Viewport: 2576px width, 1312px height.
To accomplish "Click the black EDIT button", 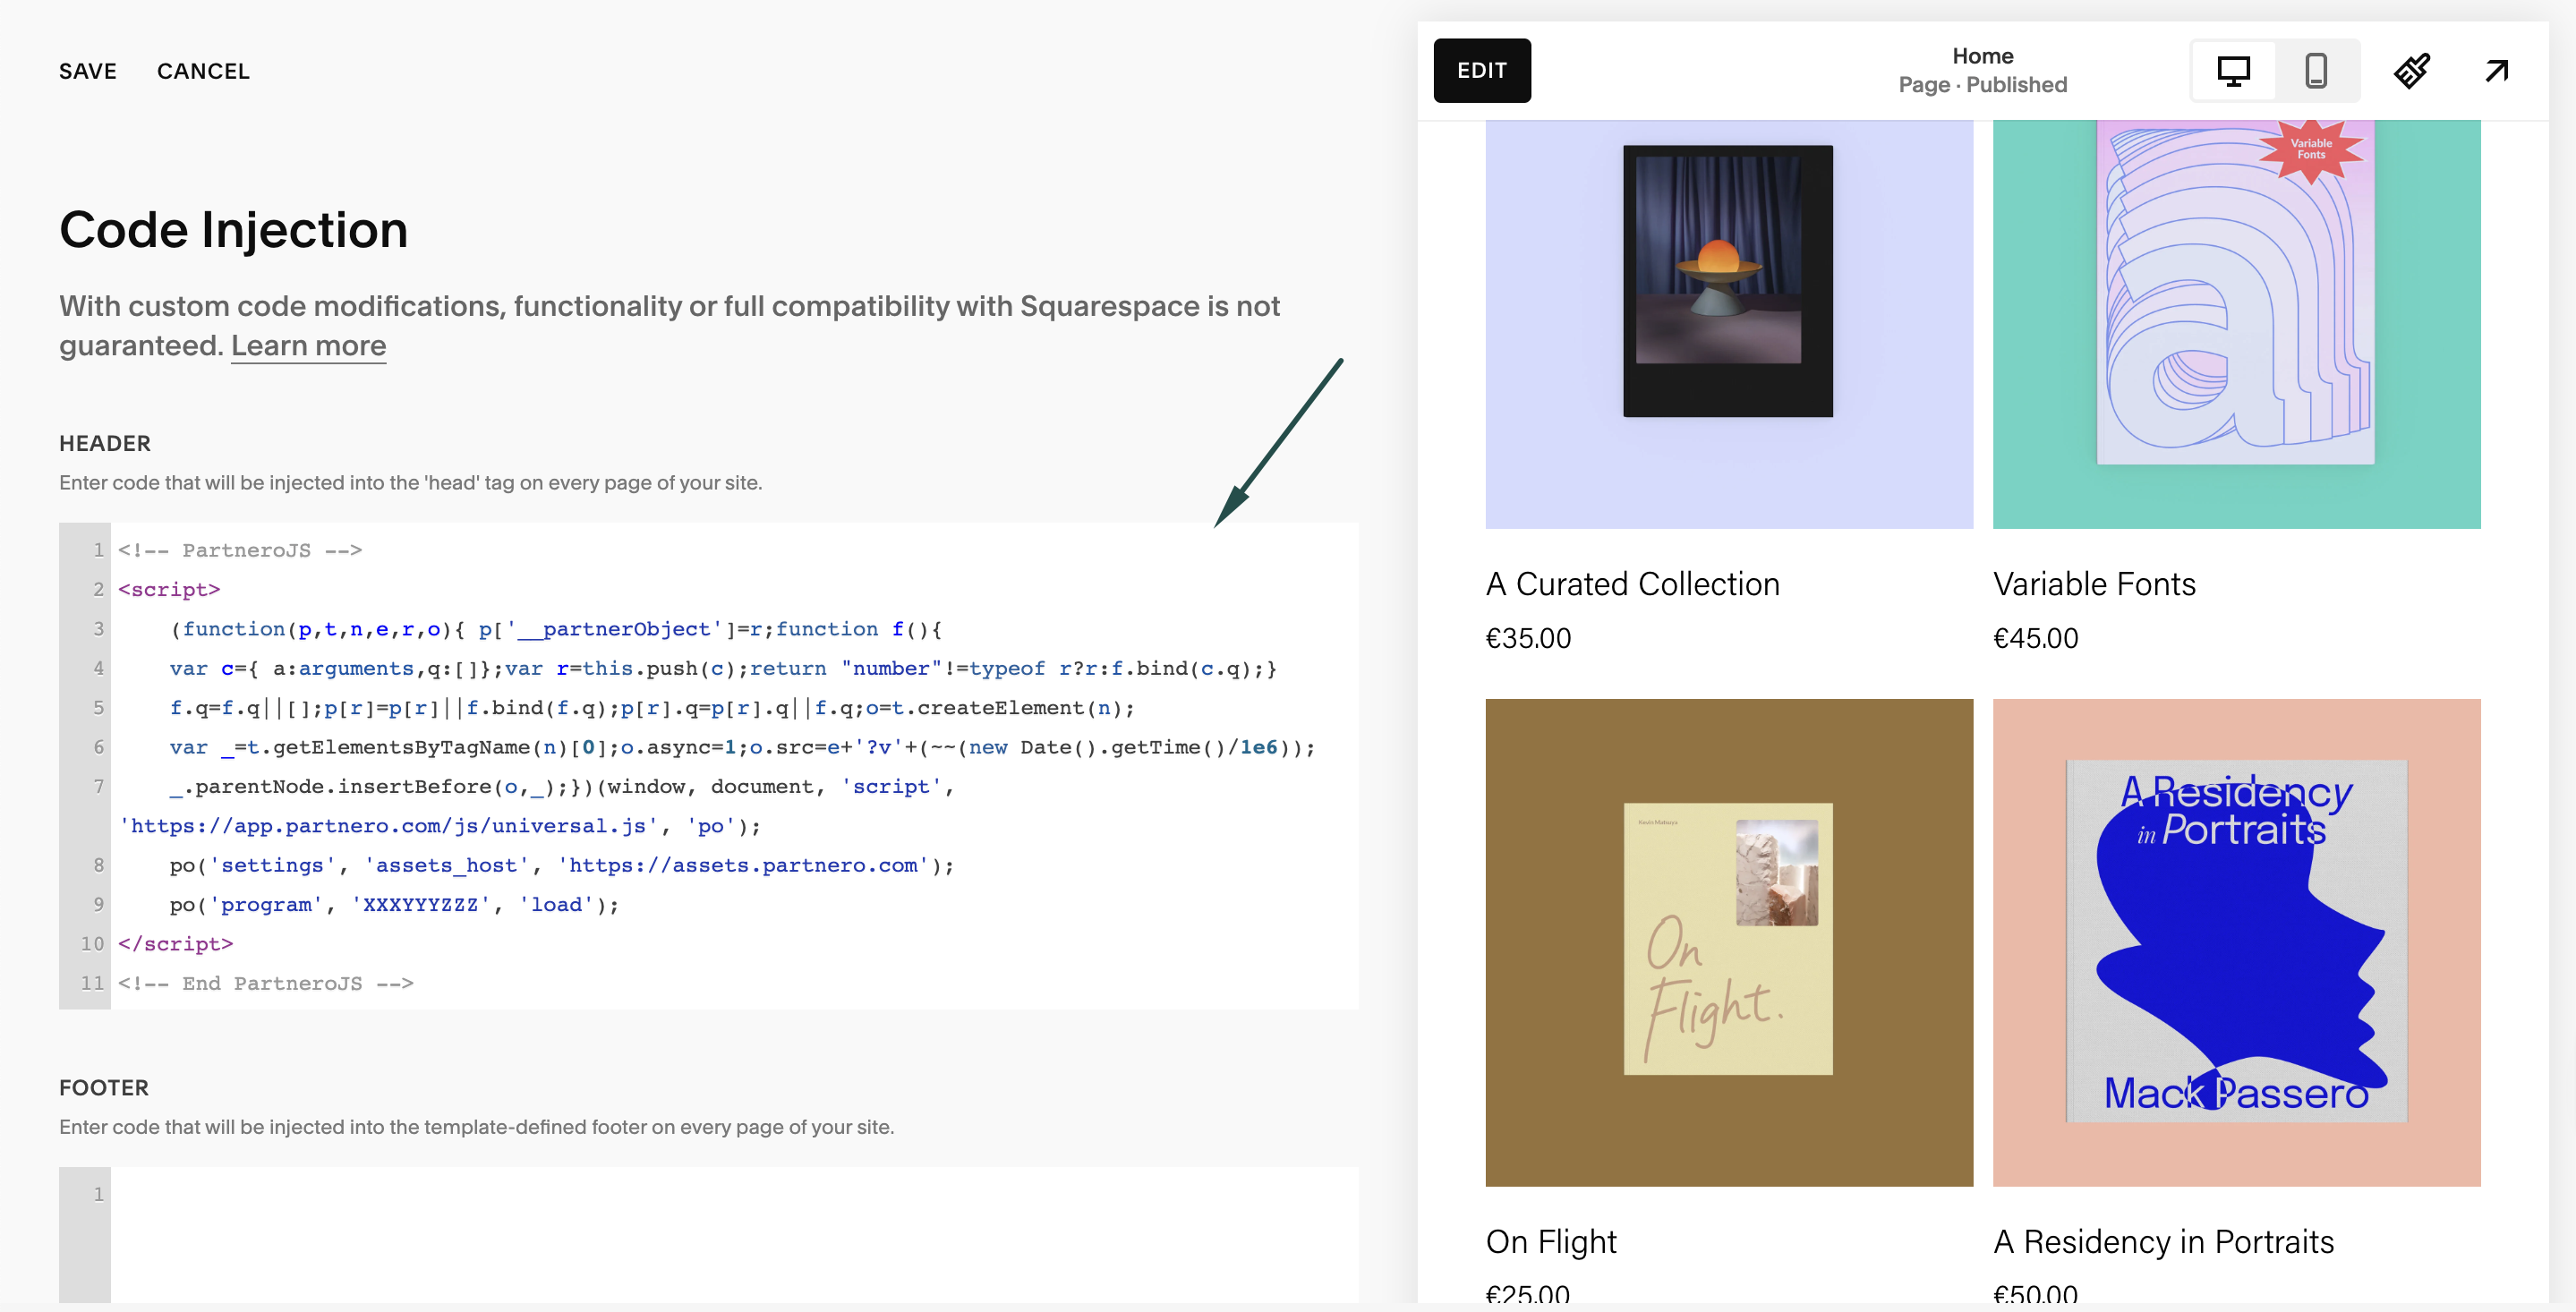I will coord(1482,70).
